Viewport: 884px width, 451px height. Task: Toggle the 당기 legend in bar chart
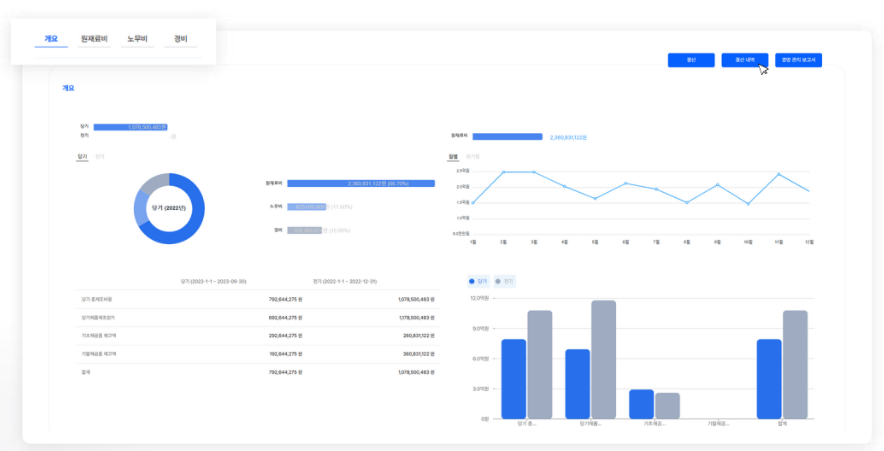[x=479, y=282]
